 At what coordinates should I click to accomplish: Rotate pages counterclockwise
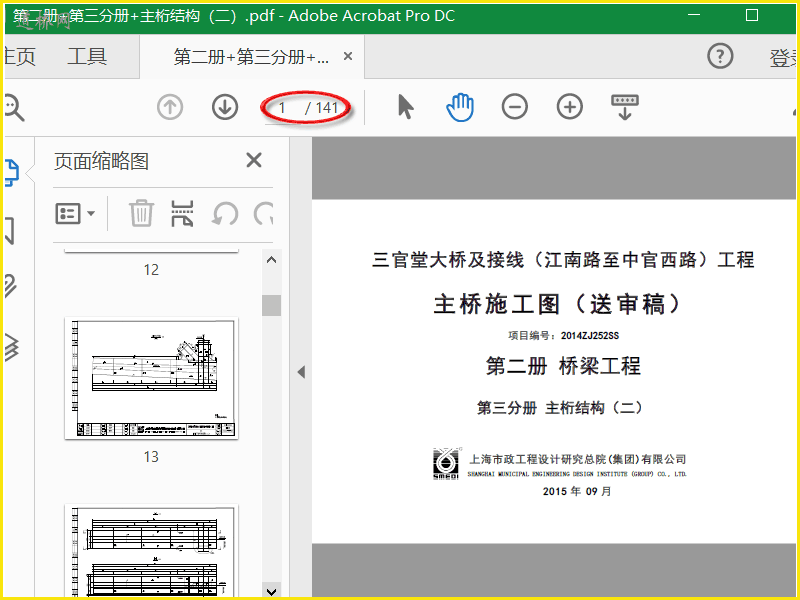point(224,213)
